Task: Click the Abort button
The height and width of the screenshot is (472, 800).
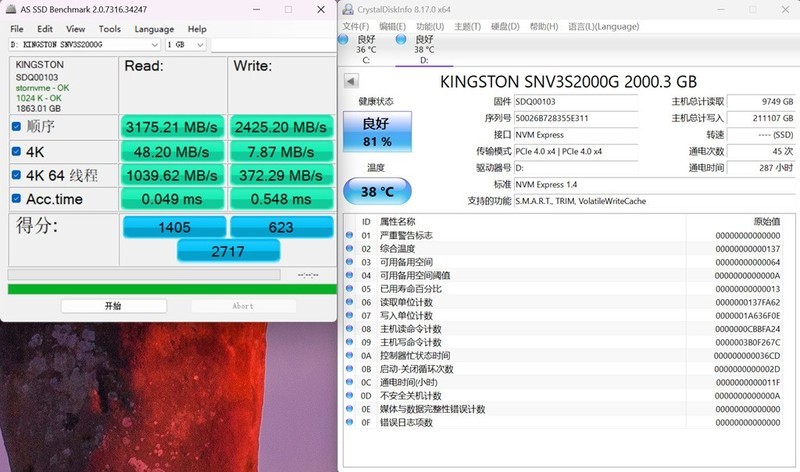Action: point(243,306)
